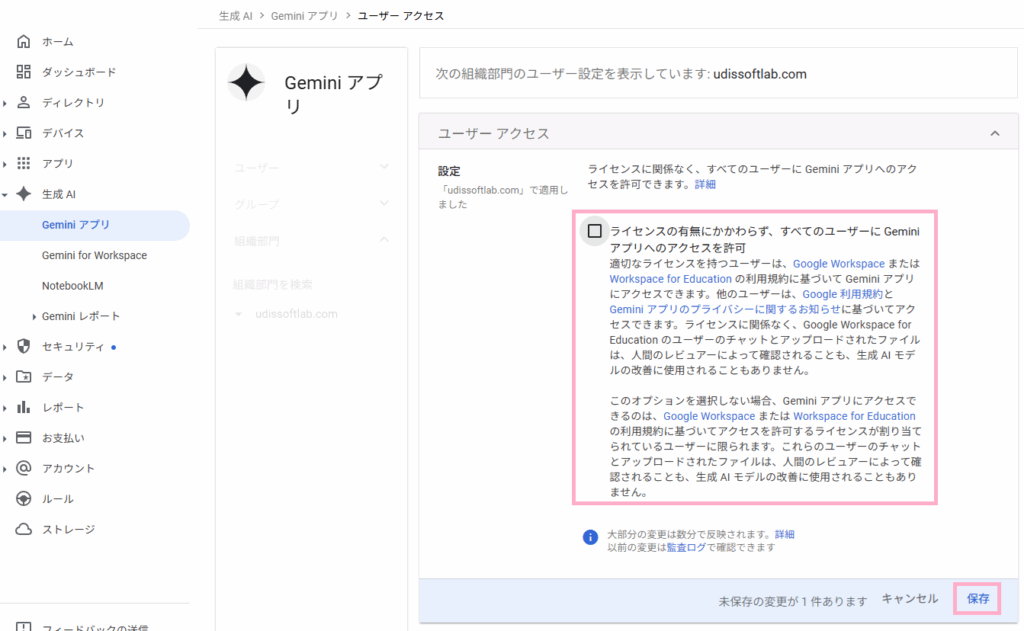The width and height of the screenshot is (1024, 631).
Task: Open the 監査ログ audit log link
Action: [x=685, y=547]
